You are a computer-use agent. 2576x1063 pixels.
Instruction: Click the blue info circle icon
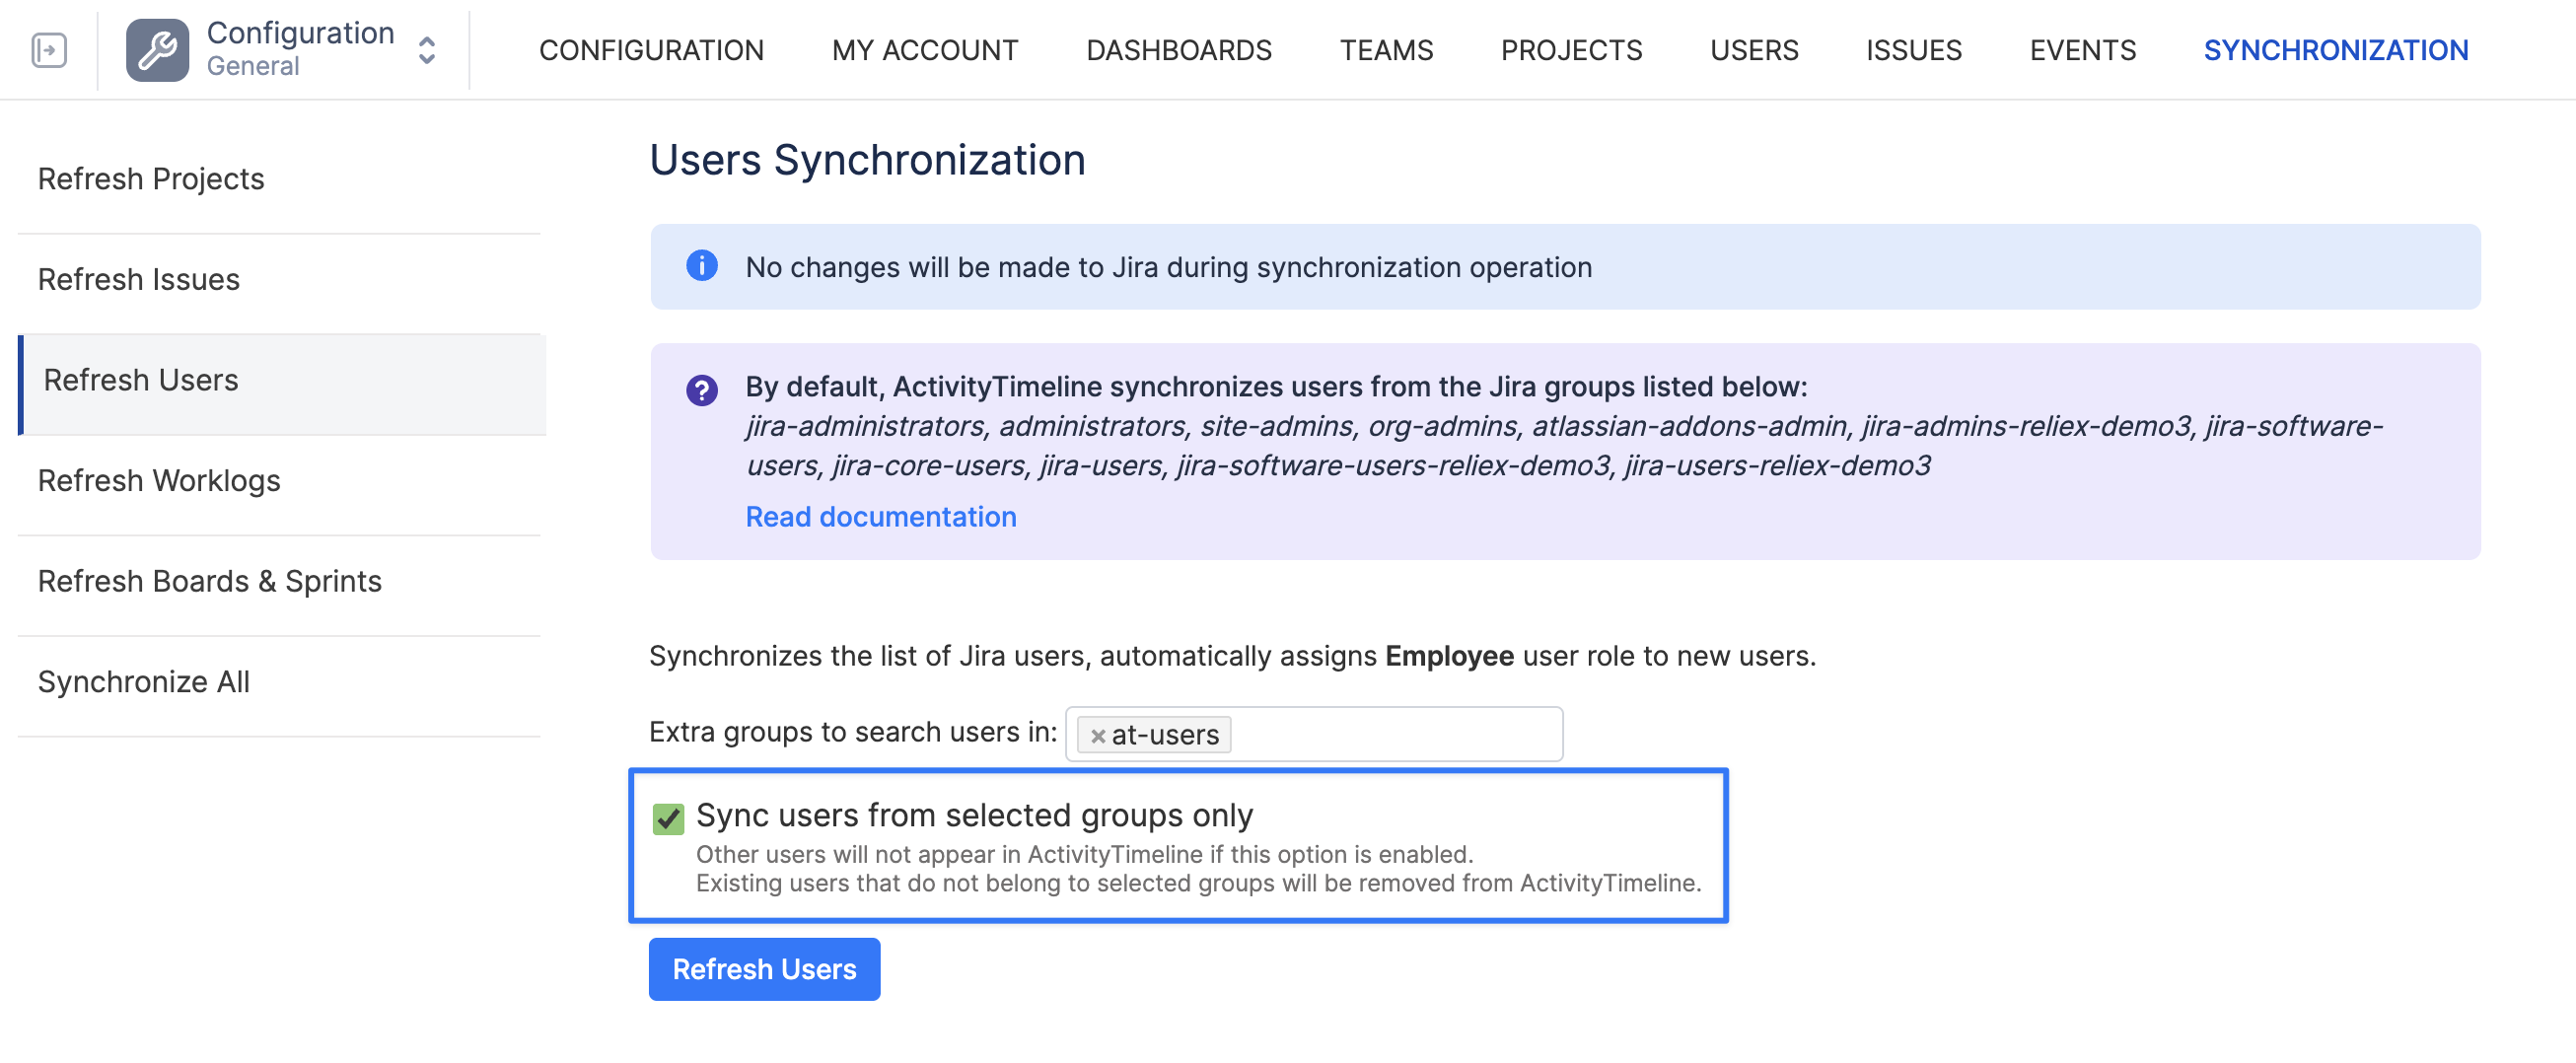click(x=701, y=266)
